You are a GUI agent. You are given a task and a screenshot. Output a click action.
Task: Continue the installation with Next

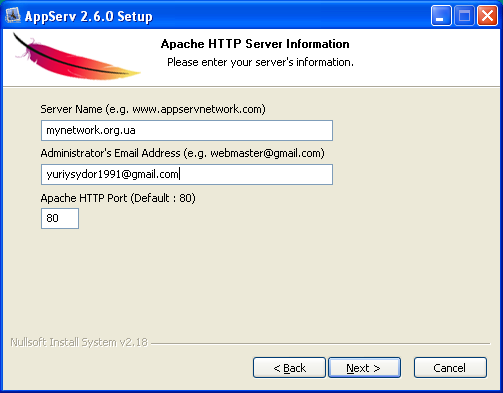tap(364, 368)
